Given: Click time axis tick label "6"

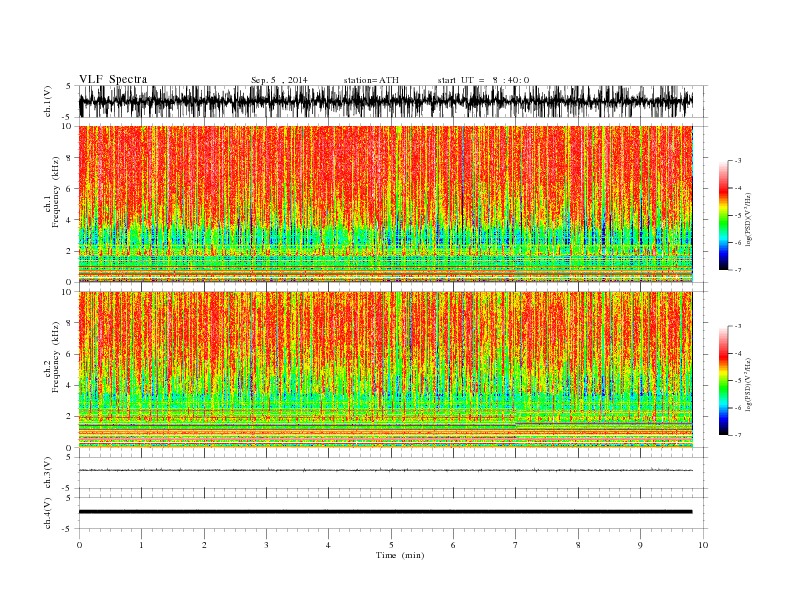Looking at the screenshot, I should tap(453, 545).
